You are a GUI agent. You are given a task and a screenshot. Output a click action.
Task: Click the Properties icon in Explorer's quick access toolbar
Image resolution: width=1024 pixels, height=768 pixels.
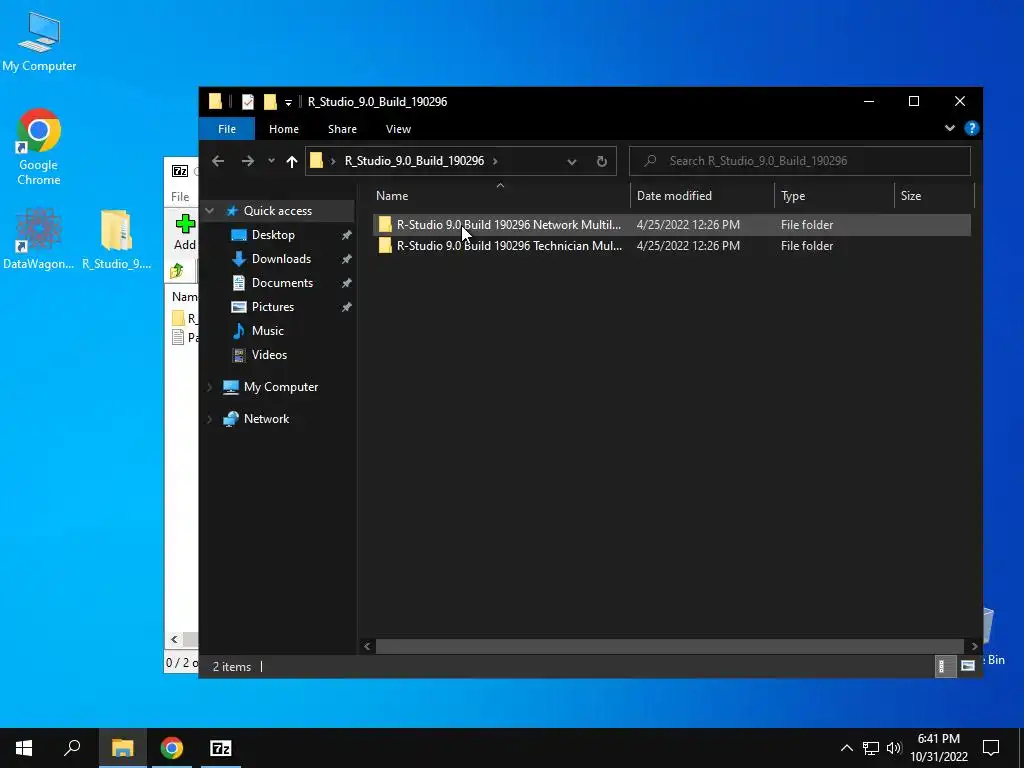248,102
